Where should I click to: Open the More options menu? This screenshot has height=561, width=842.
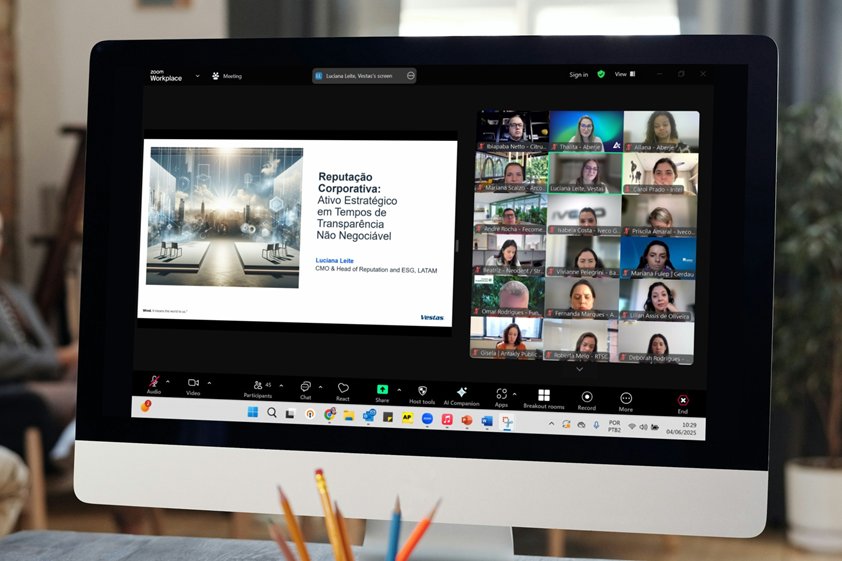coord(626,399)
